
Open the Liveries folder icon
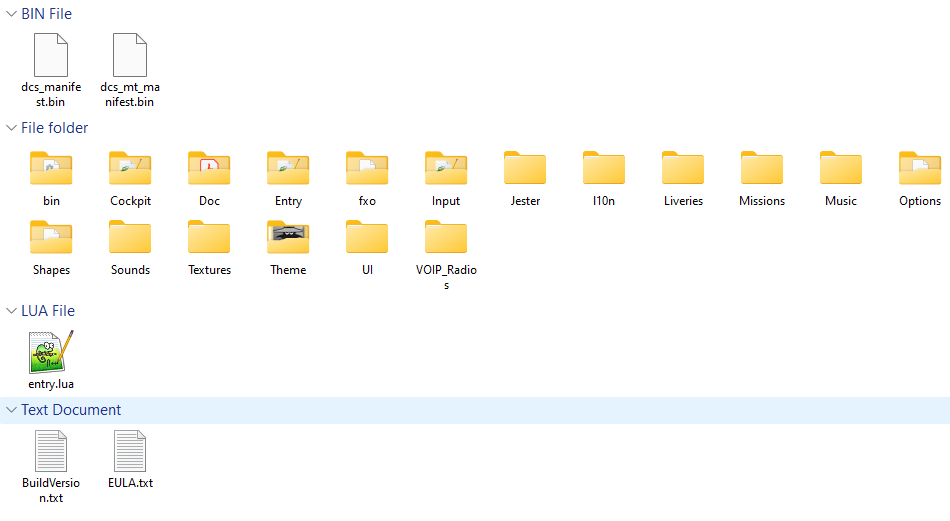(x=683, y=168)
